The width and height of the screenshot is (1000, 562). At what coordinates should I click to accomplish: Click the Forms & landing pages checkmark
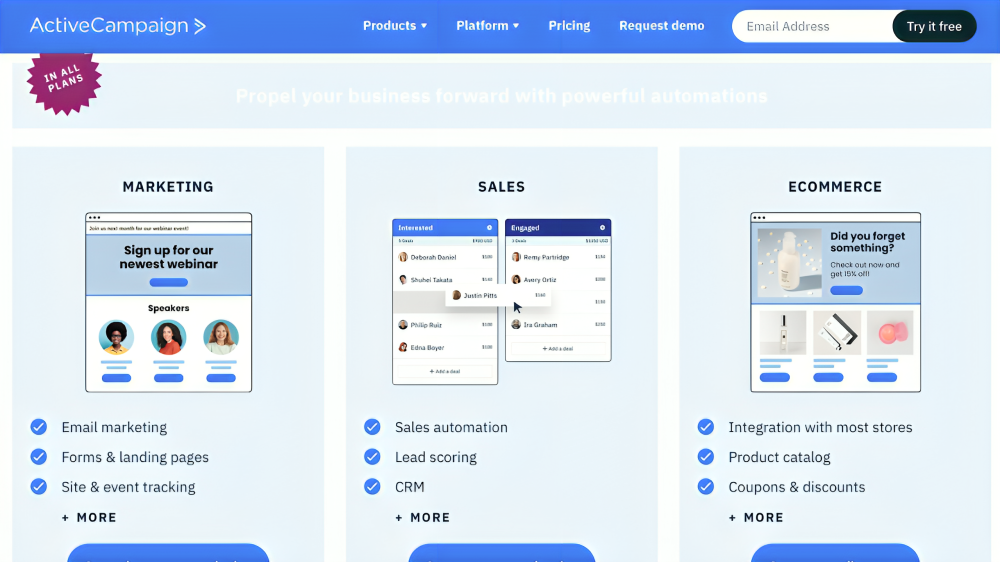pos(39,457)
